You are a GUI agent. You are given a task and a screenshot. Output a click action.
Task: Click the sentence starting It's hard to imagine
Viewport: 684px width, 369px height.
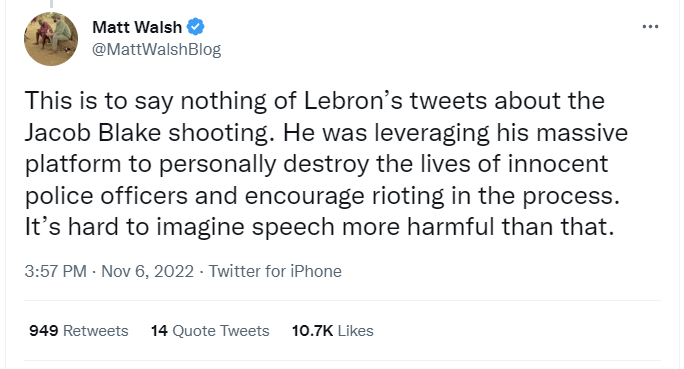point(319,227)
